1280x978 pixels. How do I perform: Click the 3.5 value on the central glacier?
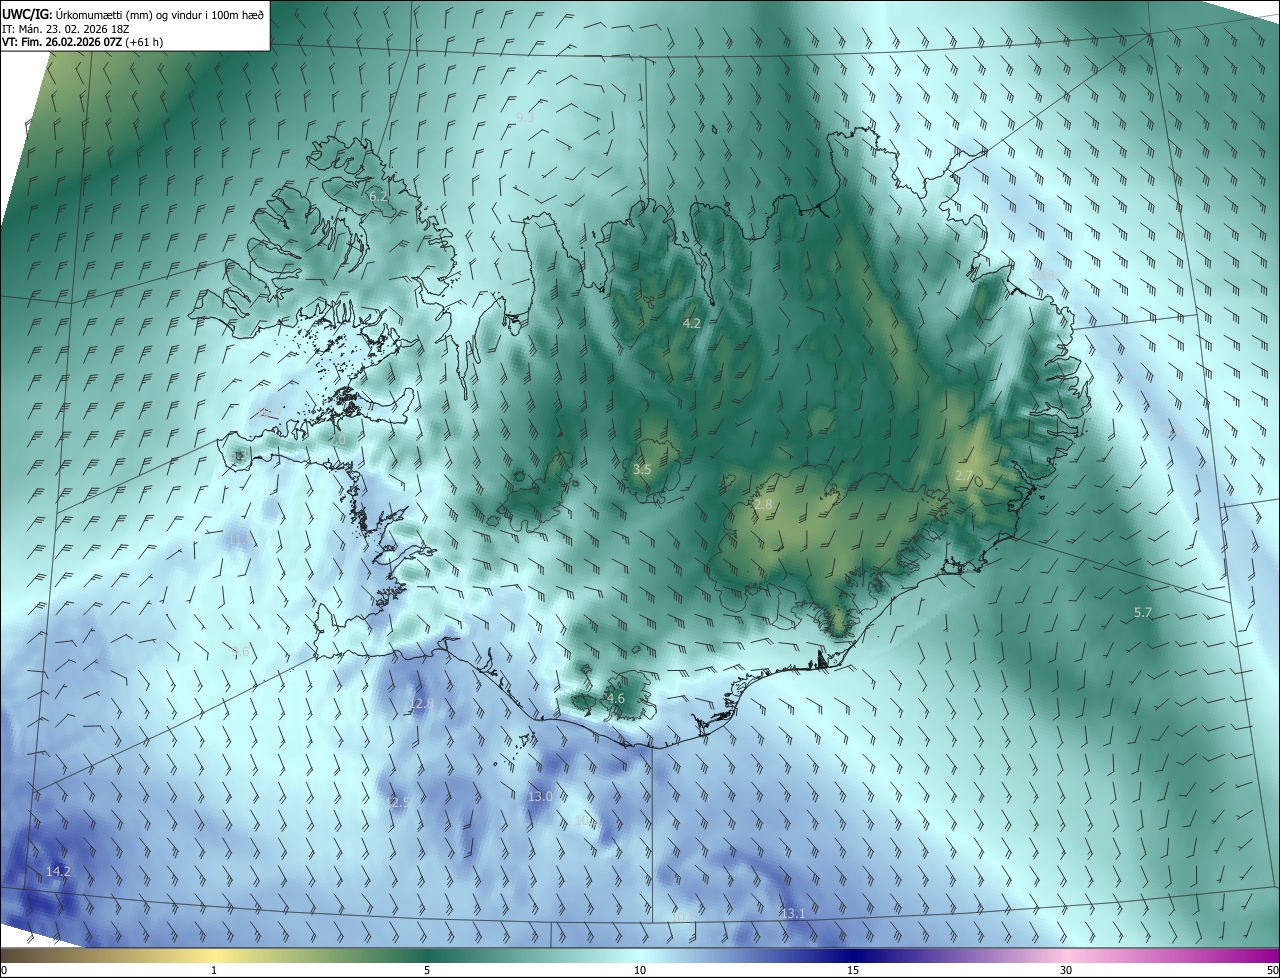(x=643, y=469)
